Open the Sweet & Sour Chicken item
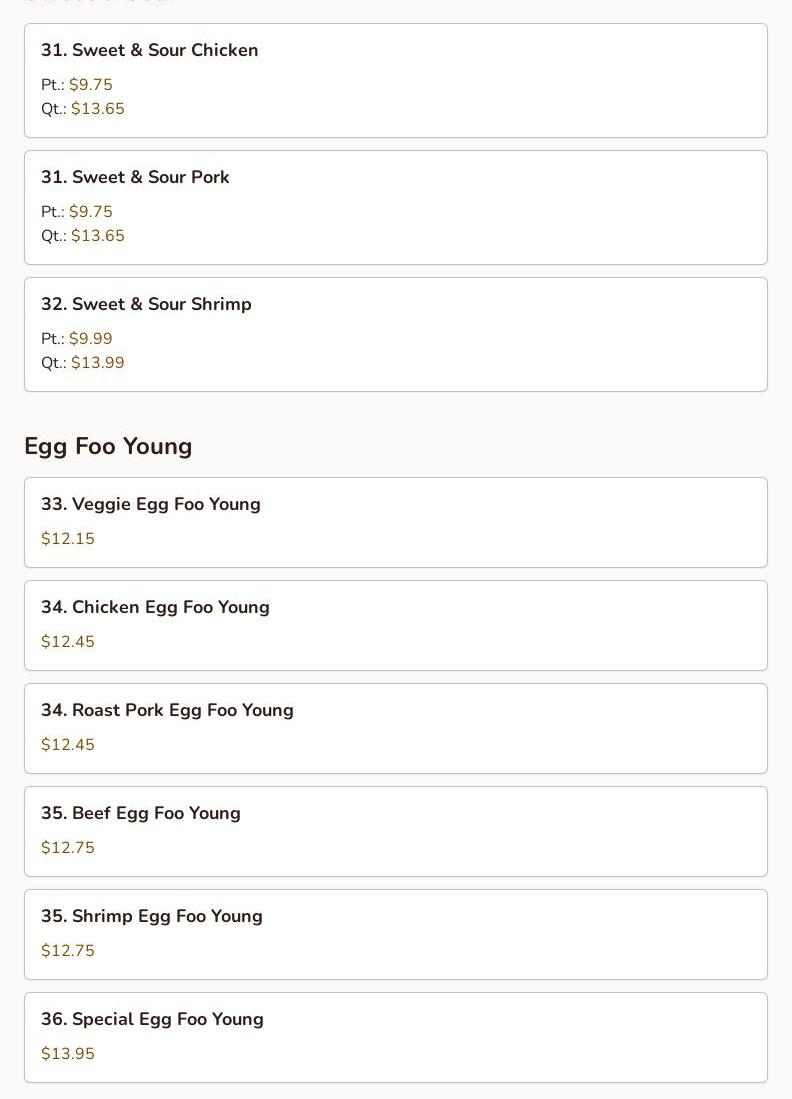Viewport: 792px width, 1099px height. tap(396, 81)
